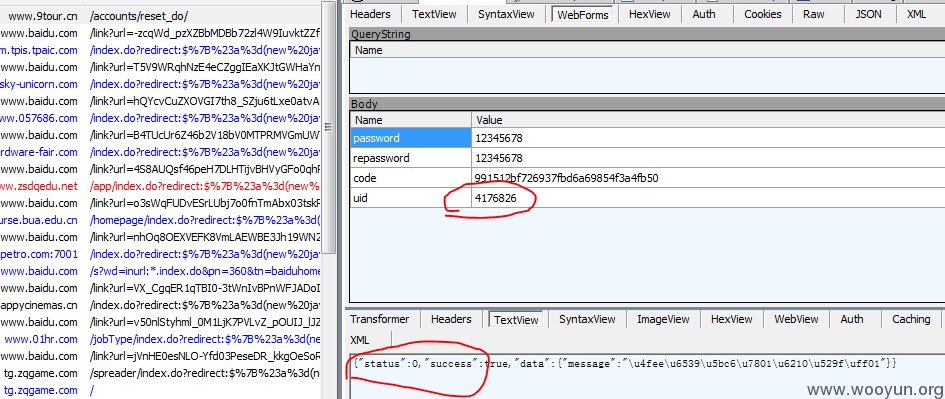Screen dimensions: 945x399
Task: Open the JSON request tab
Action: (x=868, y=14)
